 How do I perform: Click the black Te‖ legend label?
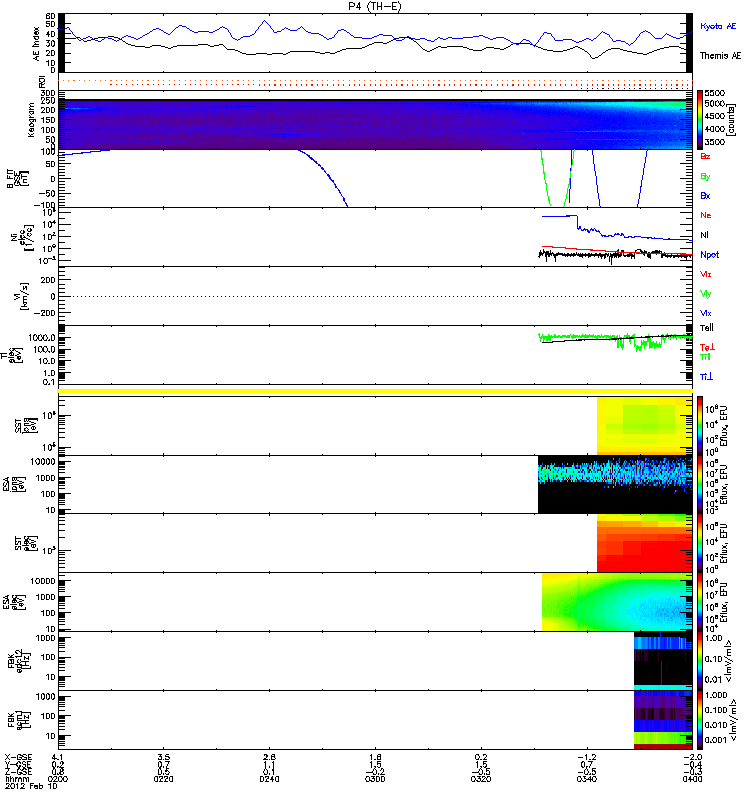tap(707, 328)
